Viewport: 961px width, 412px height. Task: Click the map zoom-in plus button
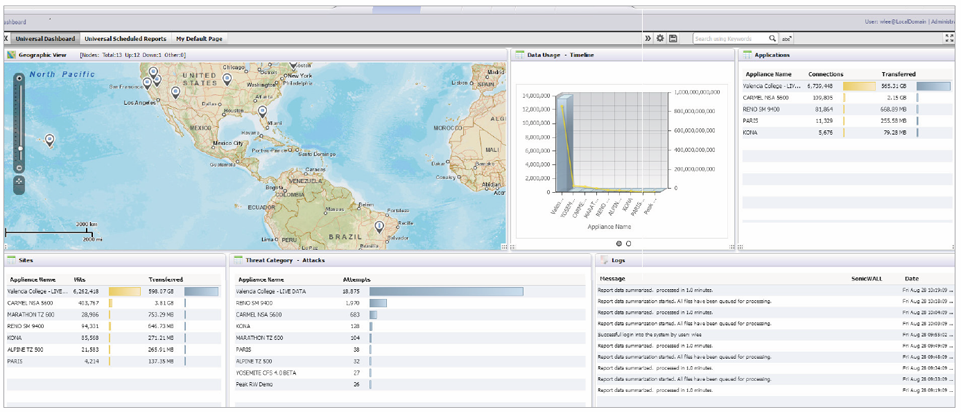pyautogui.click(x=19, y=78)
